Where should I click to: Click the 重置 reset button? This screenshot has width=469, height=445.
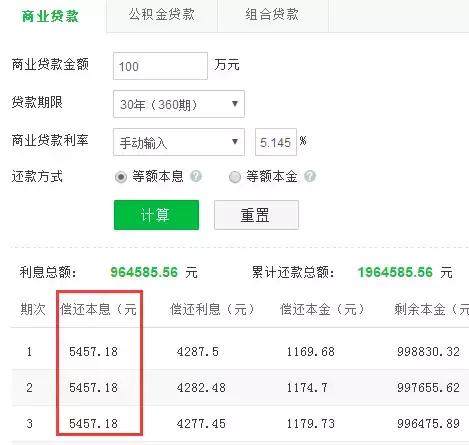pos(256,215)
